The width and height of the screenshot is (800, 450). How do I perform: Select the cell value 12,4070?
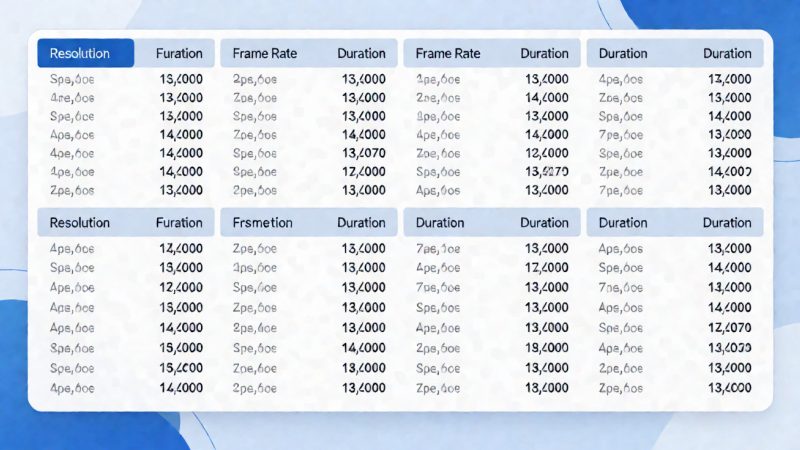coord(730,328)
